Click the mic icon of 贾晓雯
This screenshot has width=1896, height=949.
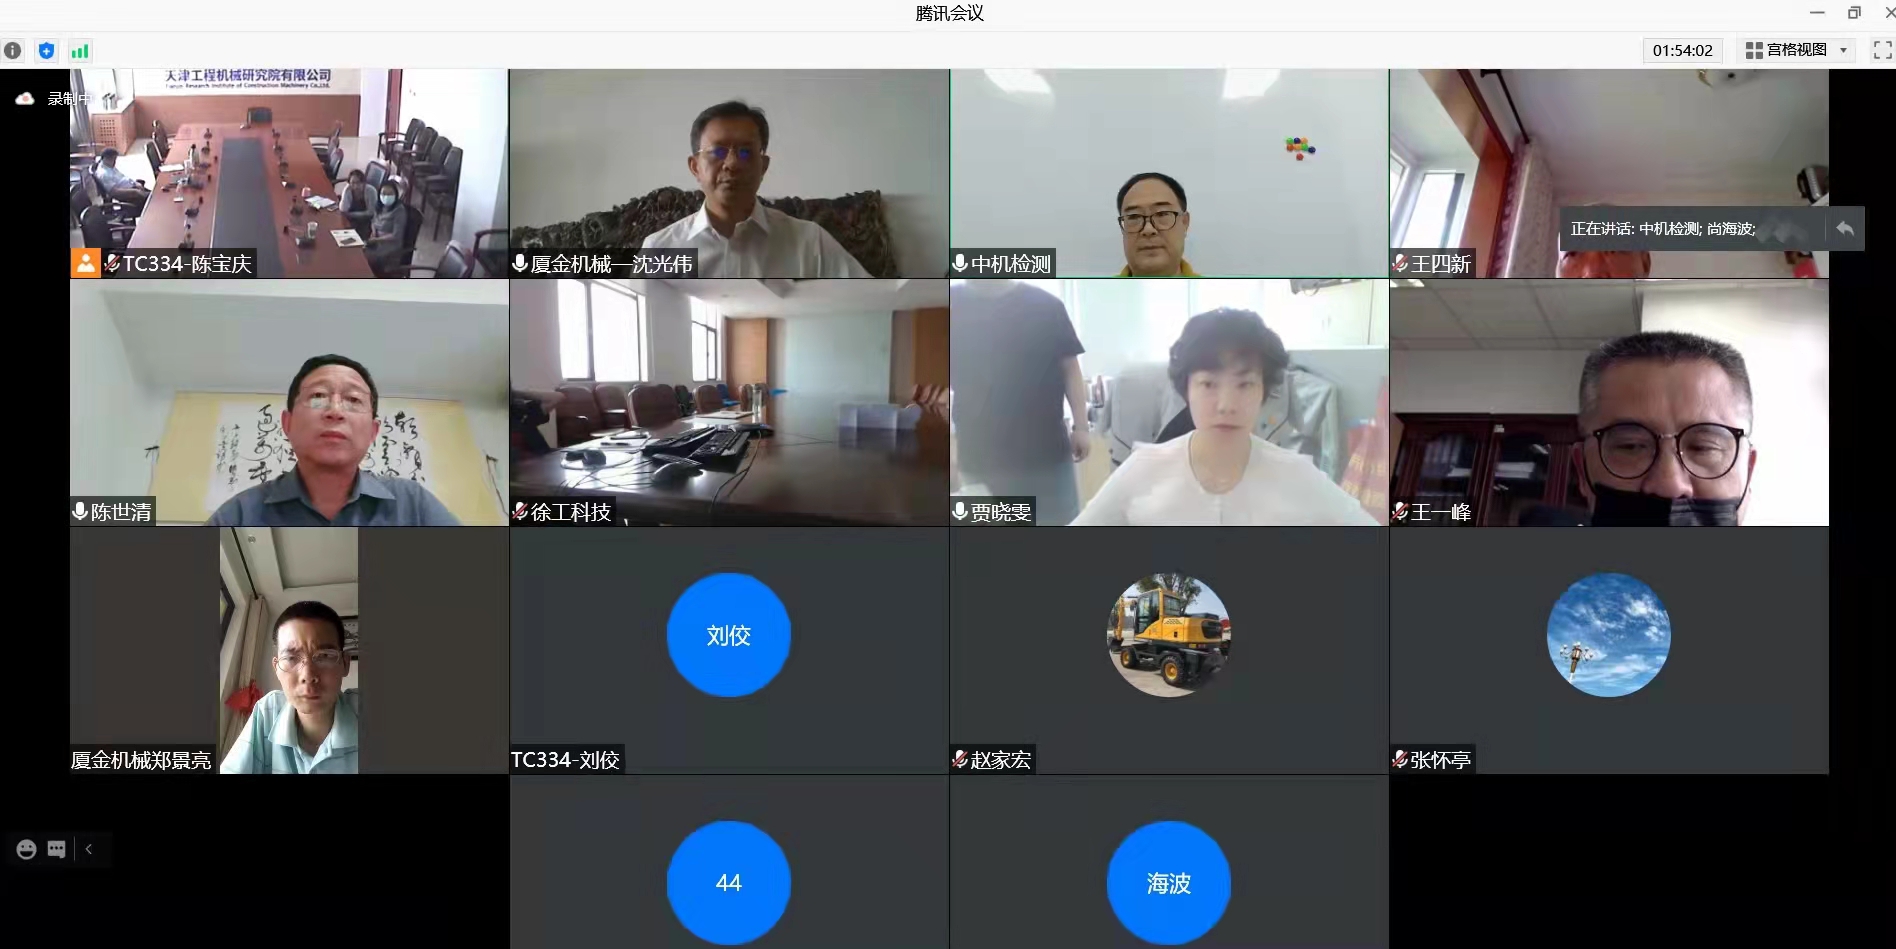pos(960,511)
